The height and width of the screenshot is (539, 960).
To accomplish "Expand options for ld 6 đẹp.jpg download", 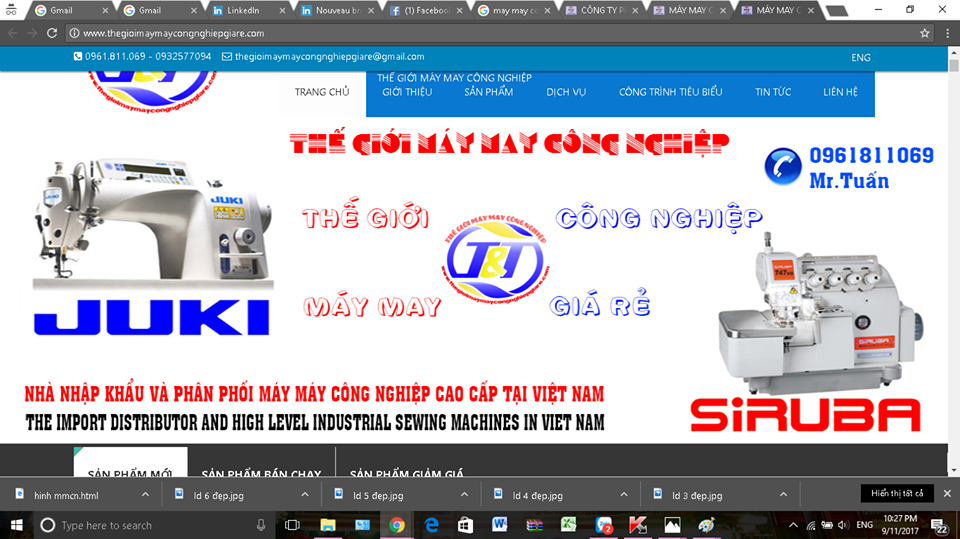I will pos(305,494).
